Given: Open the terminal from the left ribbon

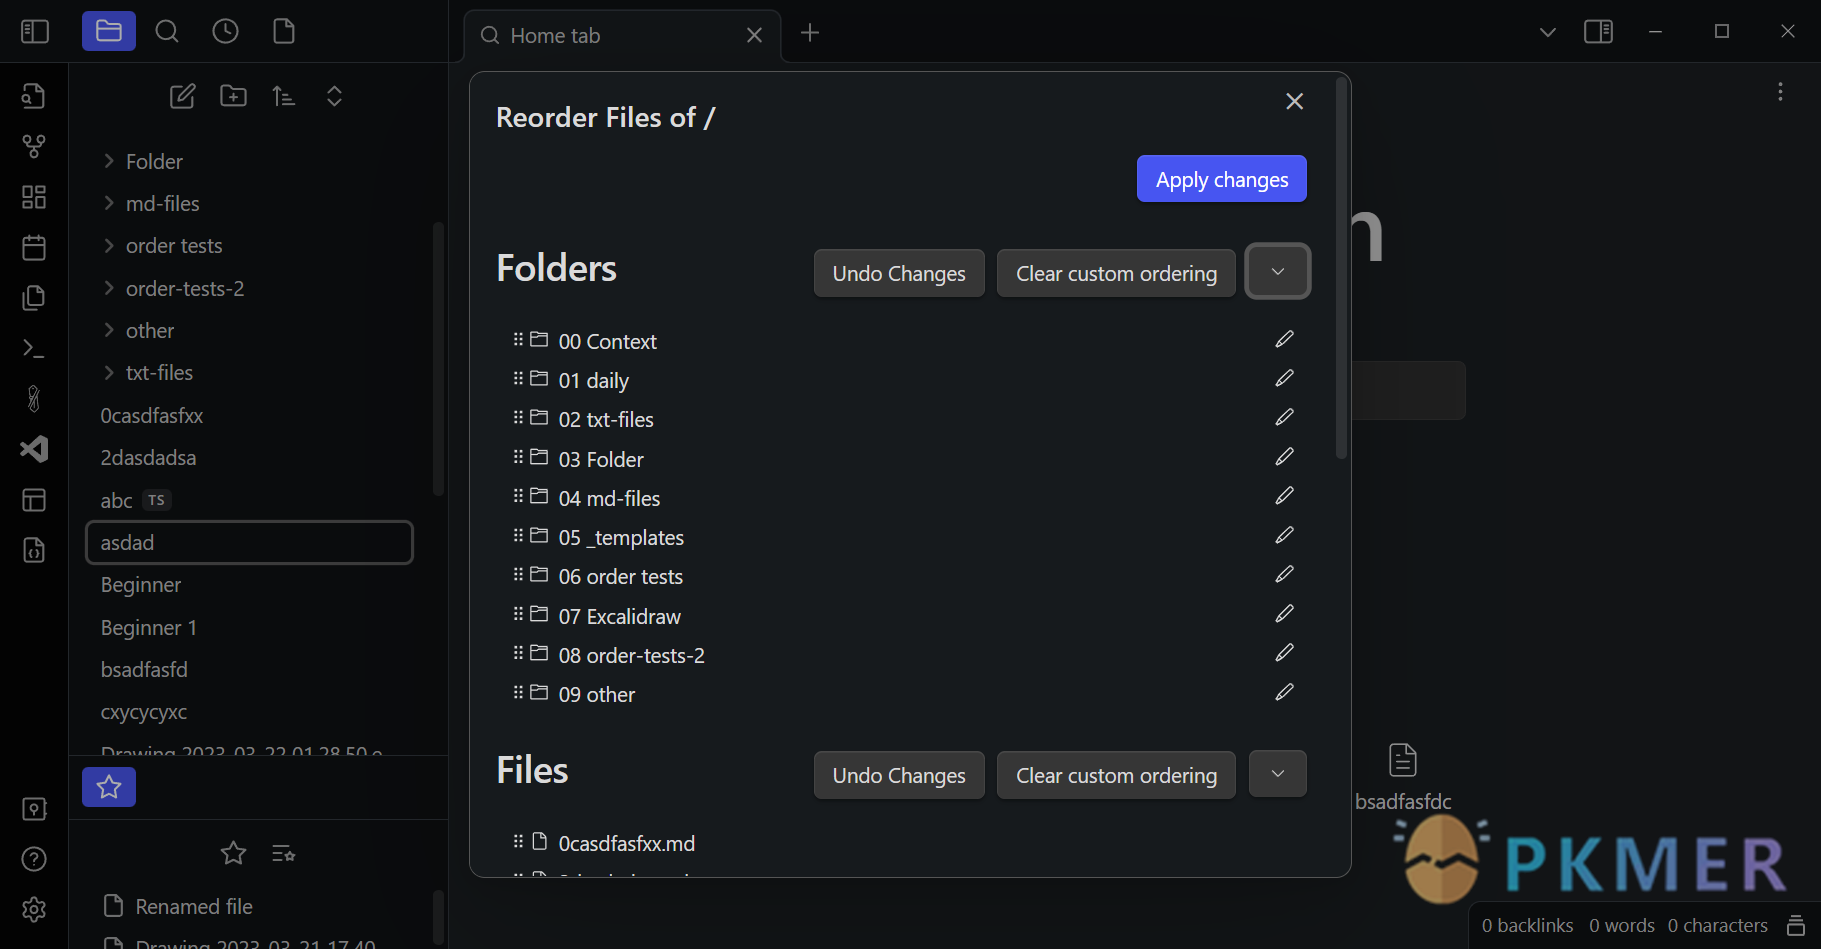Looking at the screenshot, I should tap(33, 348).
